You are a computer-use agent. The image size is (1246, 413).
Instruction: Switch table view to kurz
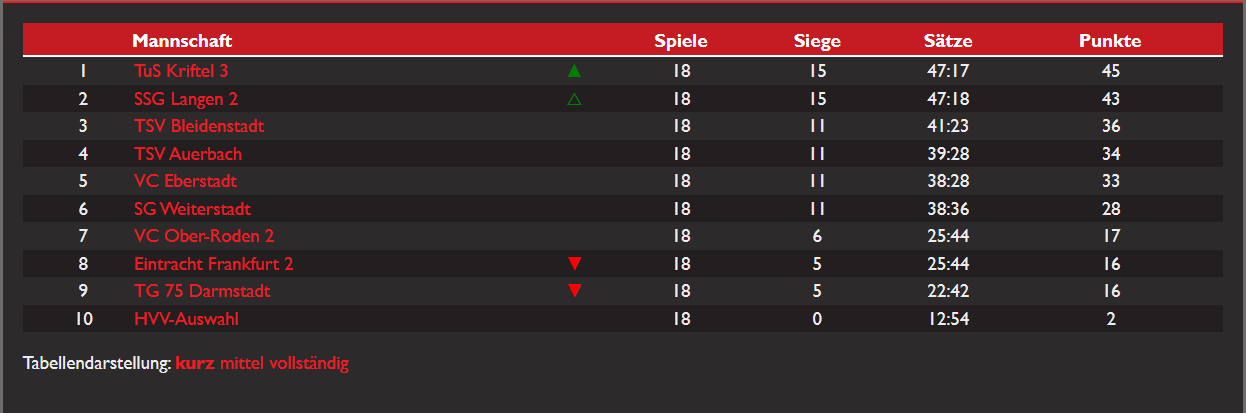195,363
